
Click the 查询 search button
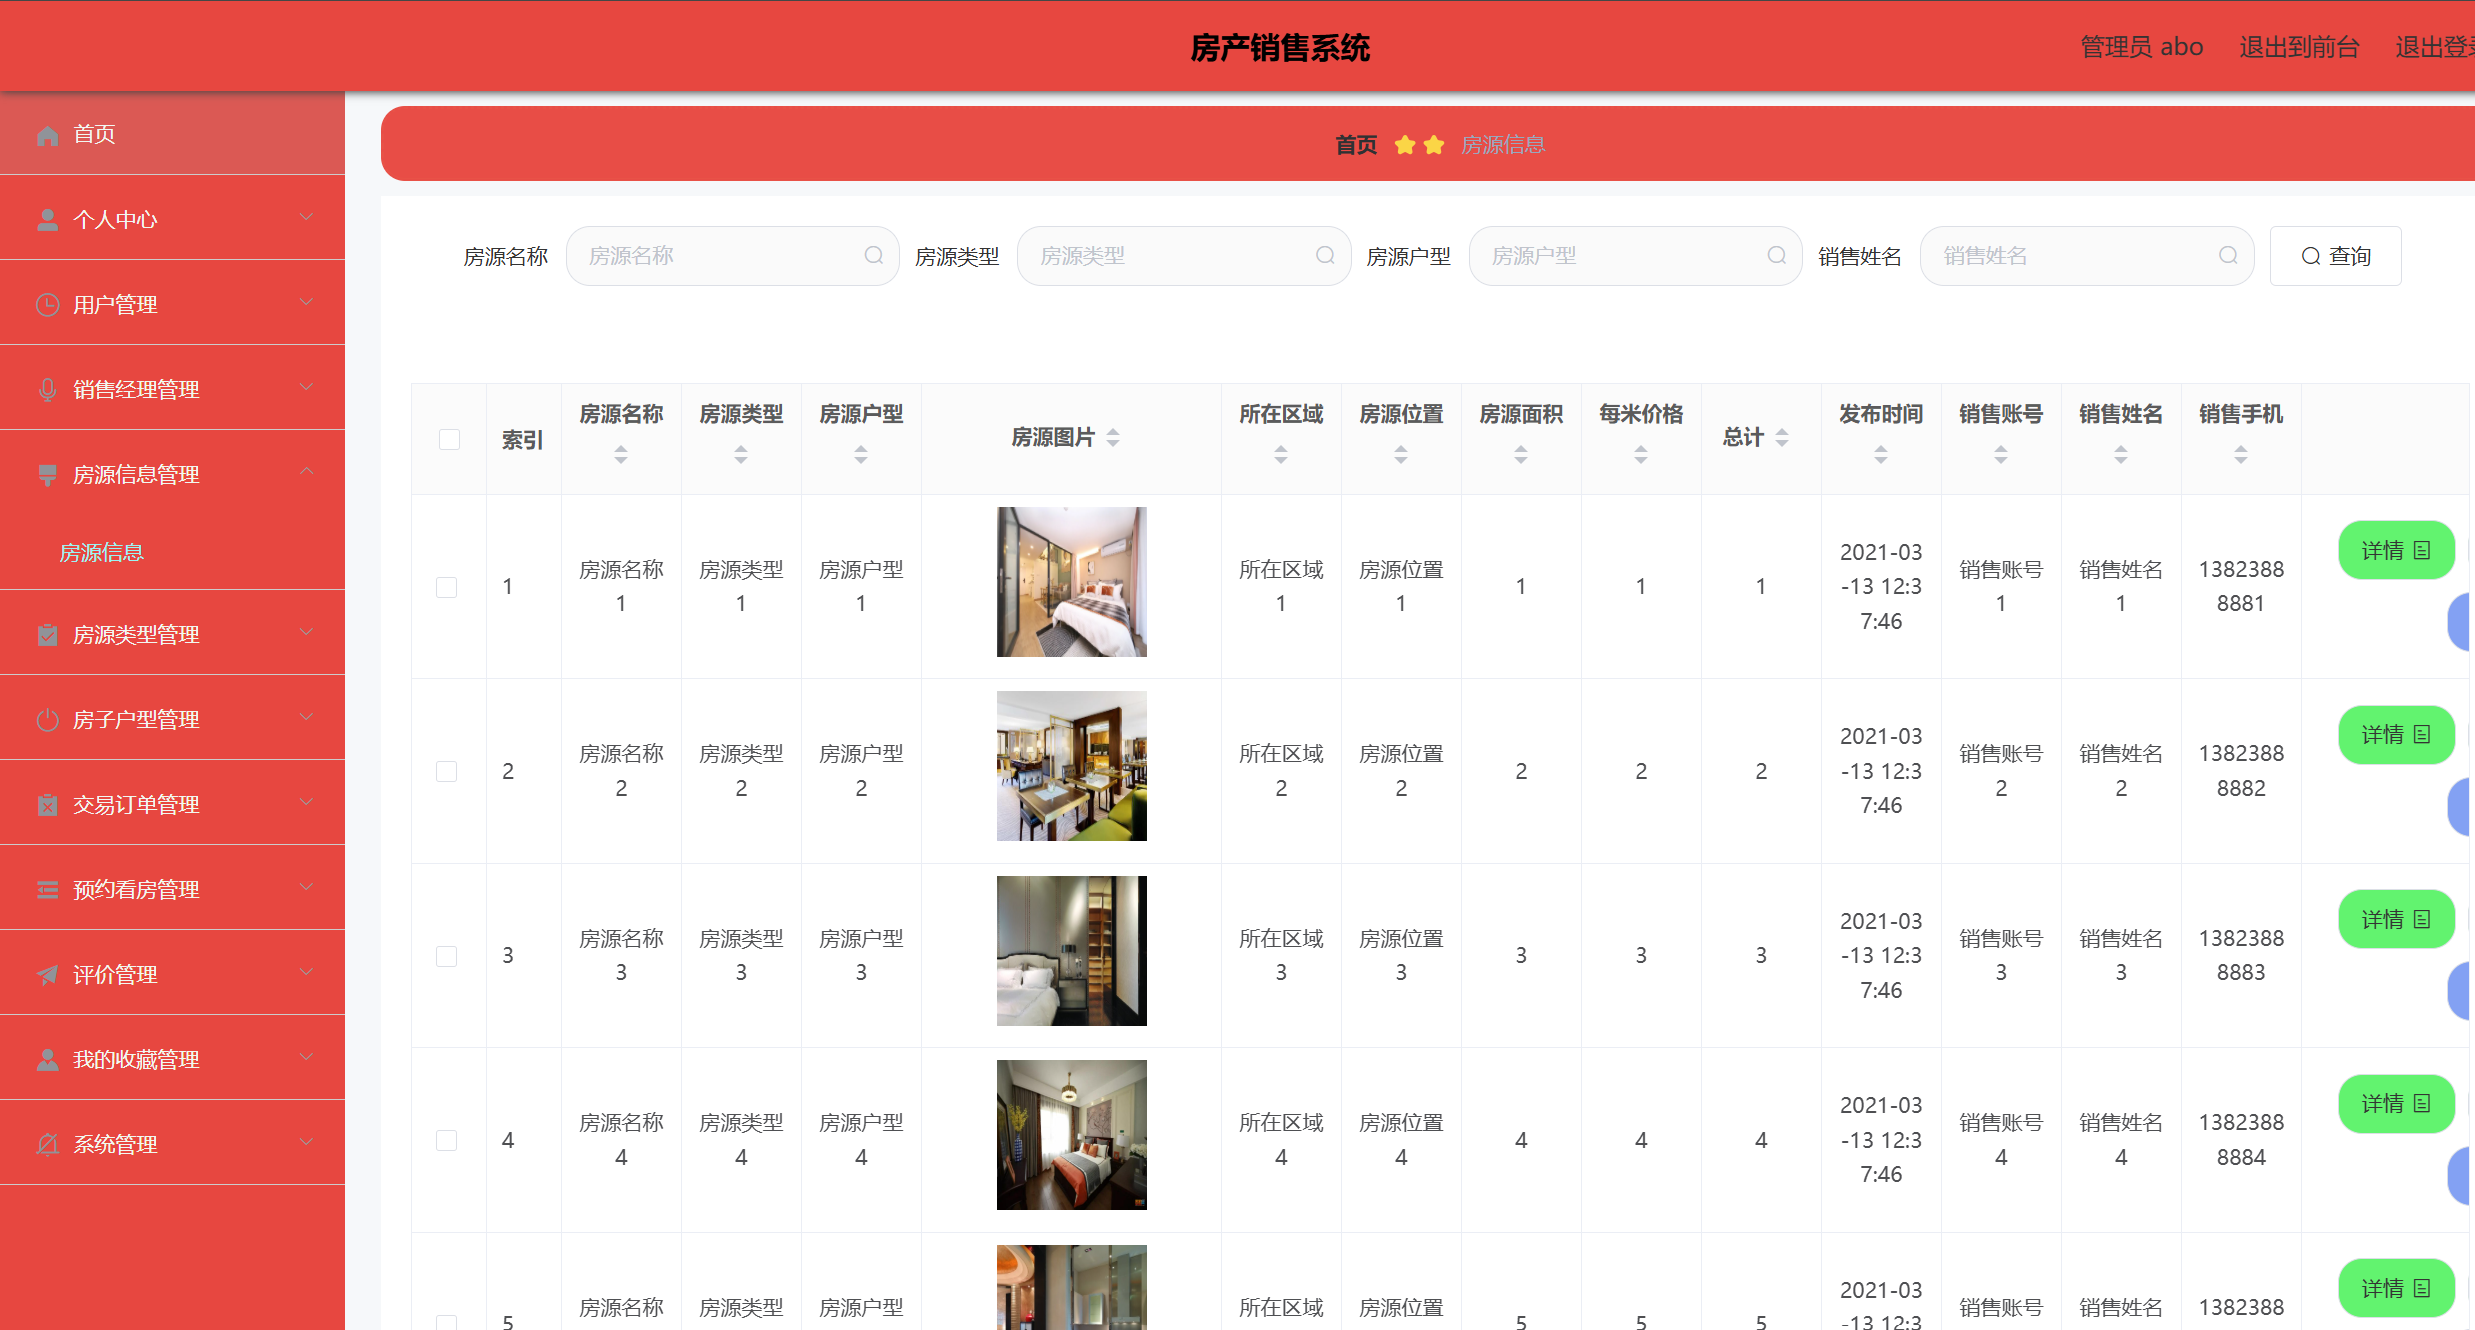[x=2335, y=257]
